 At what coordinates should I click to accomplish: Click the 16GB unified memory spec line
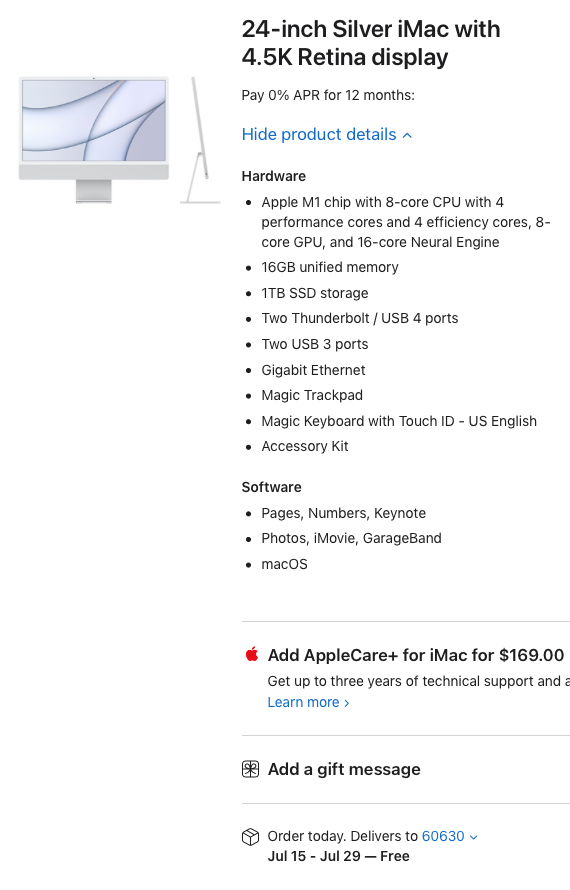[x=330, y=267]
